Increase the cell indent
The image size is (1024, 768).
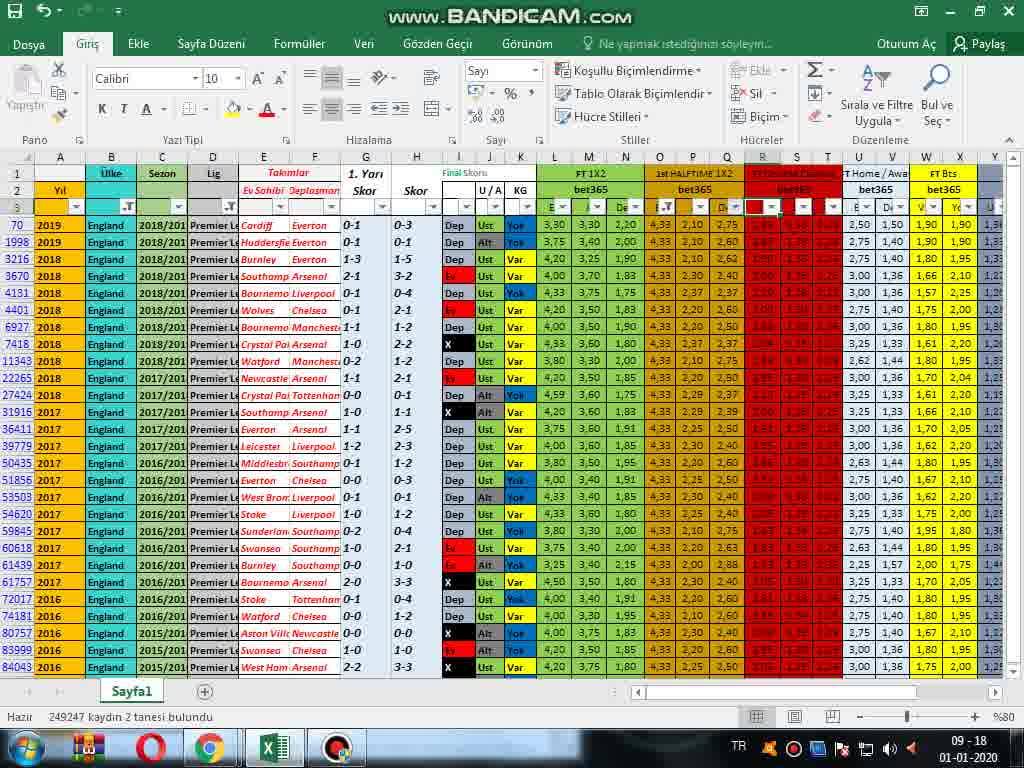point(400,108)
